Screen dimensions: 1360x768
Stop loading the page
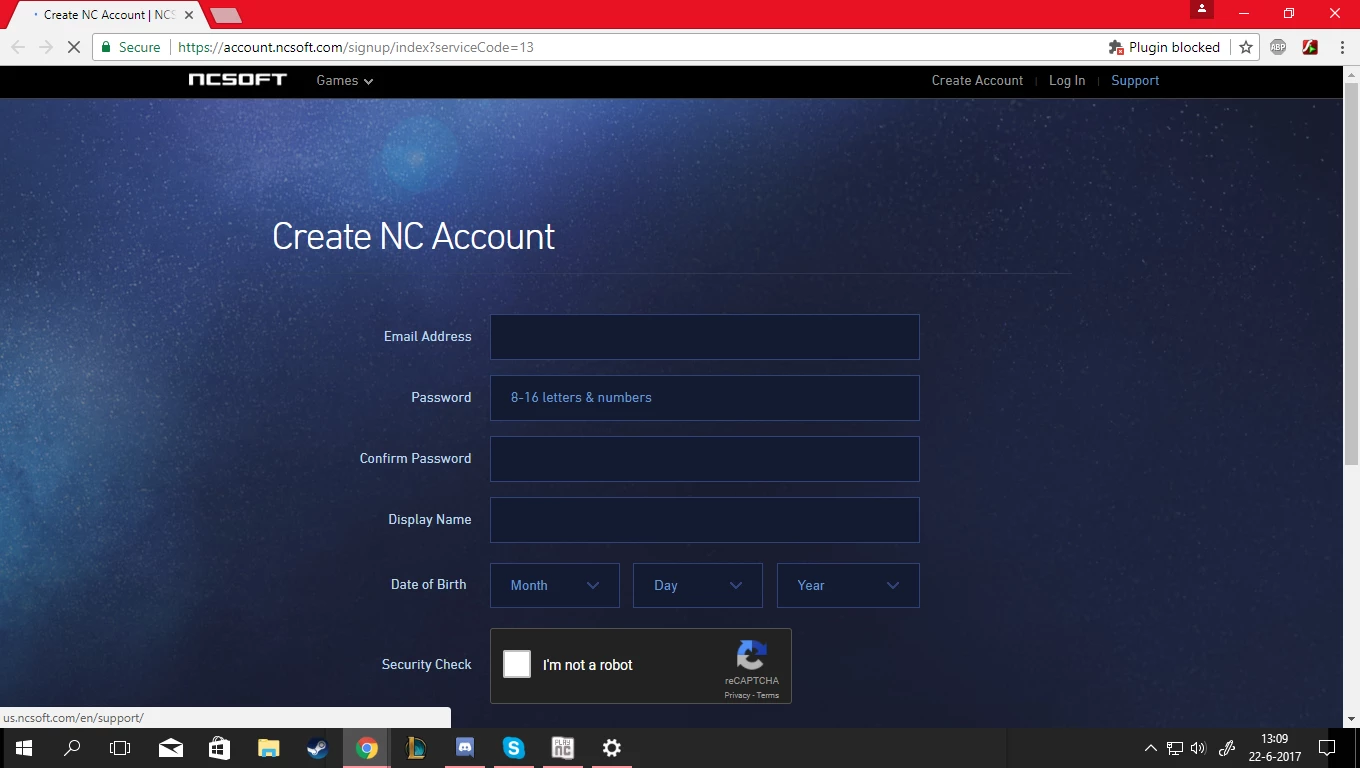(x=74, y=47)
